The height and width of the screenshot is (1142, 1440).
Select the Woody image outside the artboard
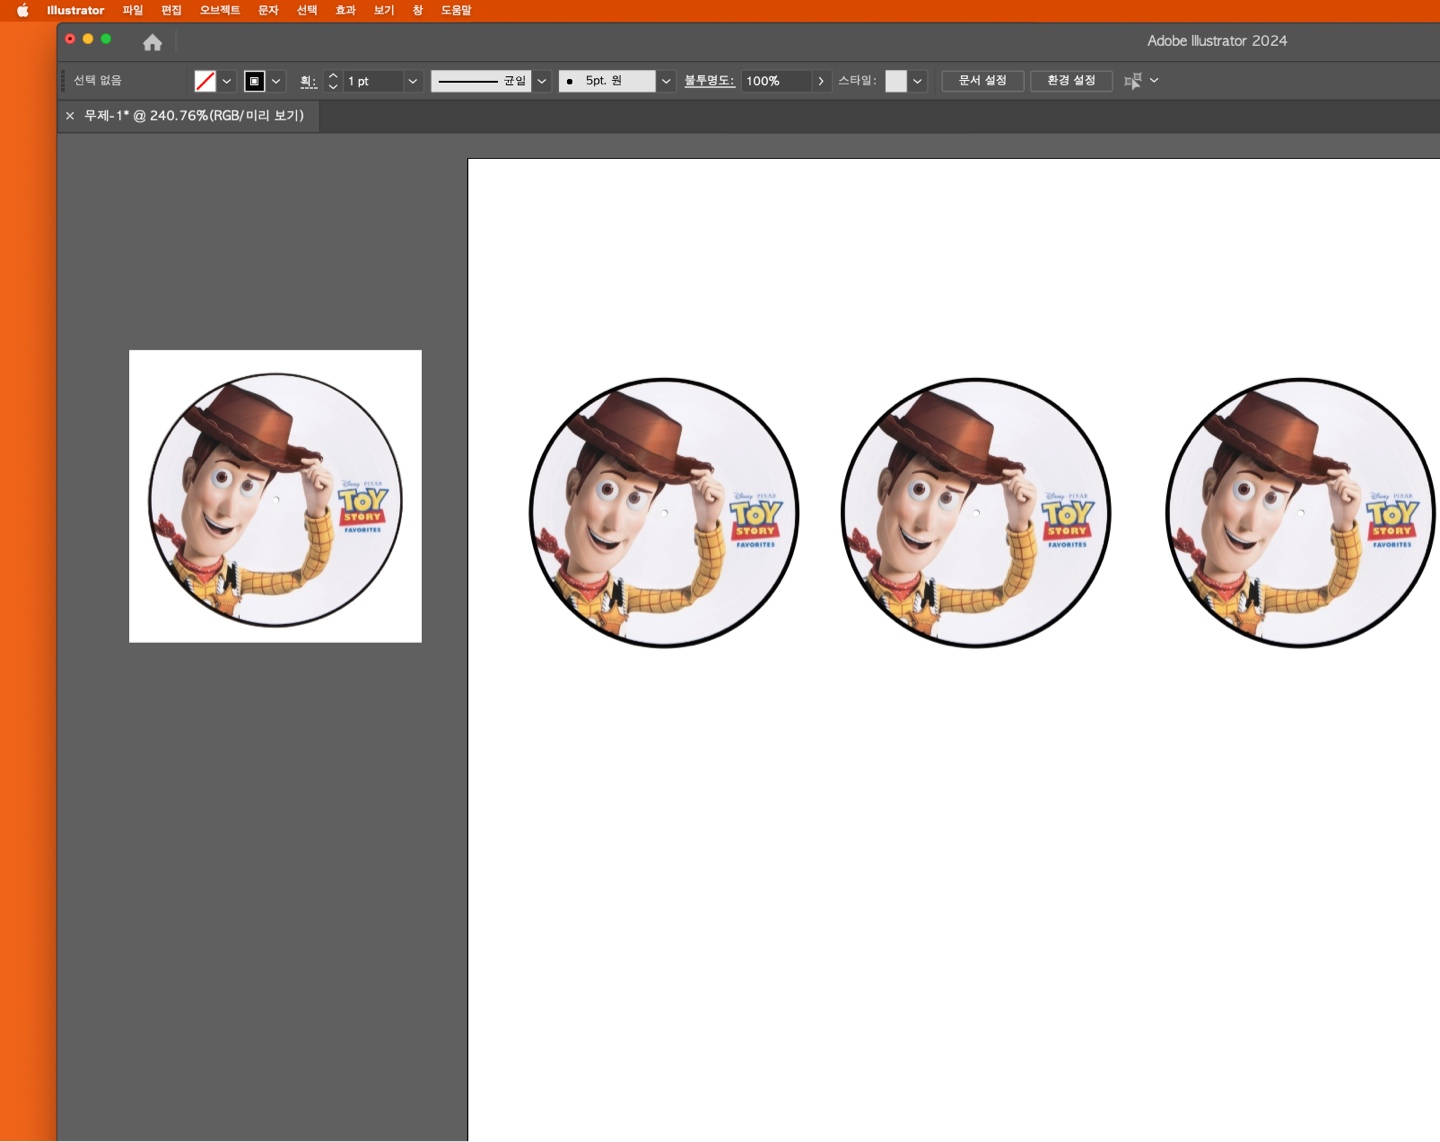[x=275, y=496]
